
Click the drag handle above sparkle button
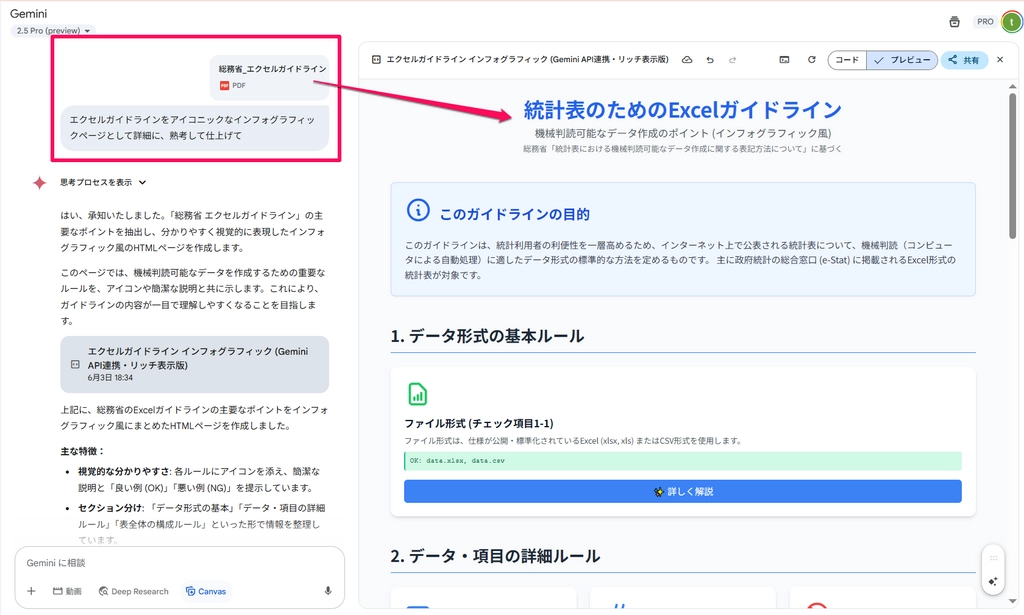click(x=993, y=558)
